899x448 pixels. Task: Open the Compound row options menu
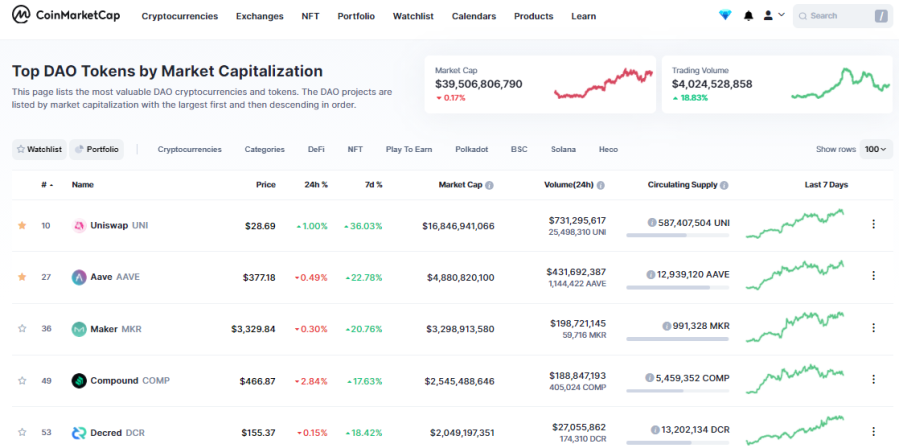(x=873, y=379)
